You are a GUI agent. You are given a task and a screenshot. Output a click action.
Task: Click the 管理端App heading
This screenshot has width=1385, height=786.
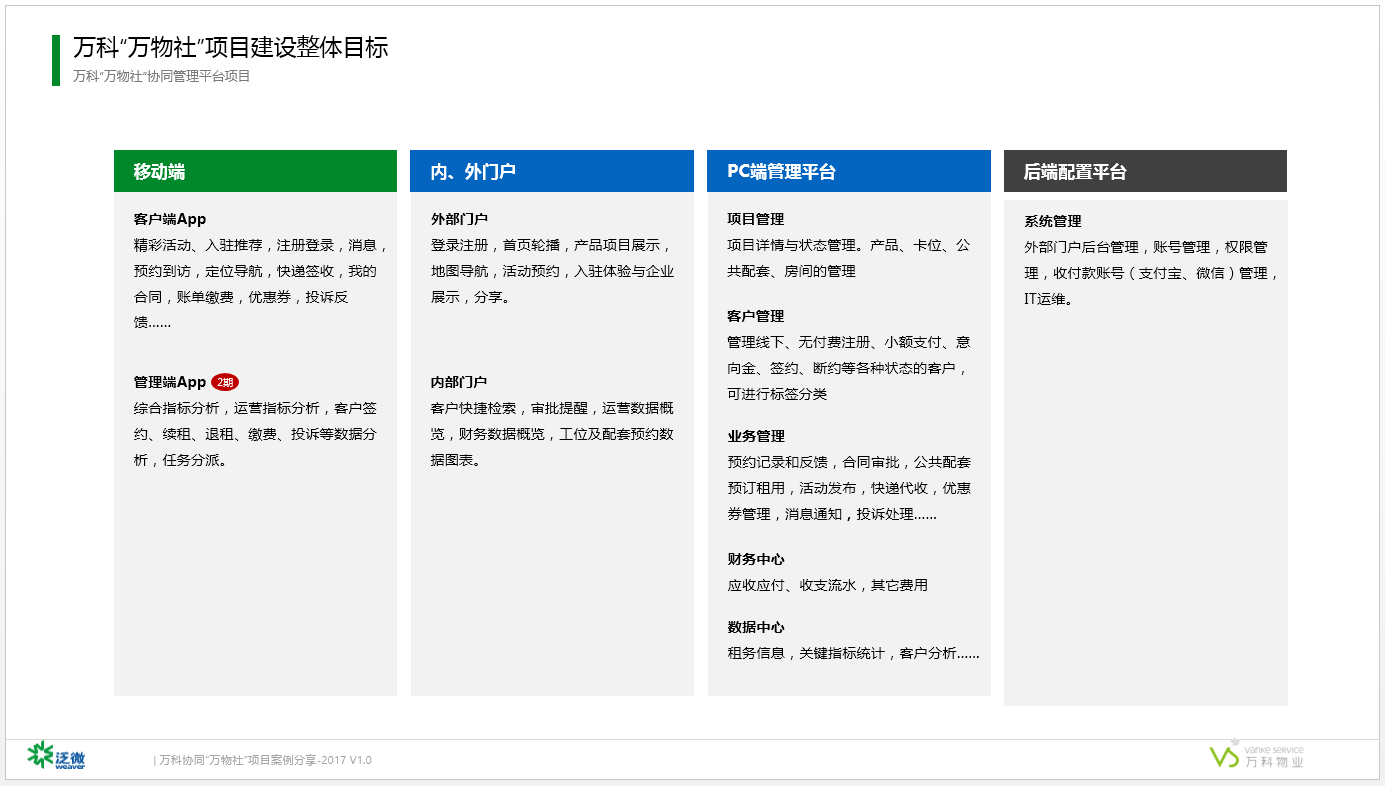170,382
